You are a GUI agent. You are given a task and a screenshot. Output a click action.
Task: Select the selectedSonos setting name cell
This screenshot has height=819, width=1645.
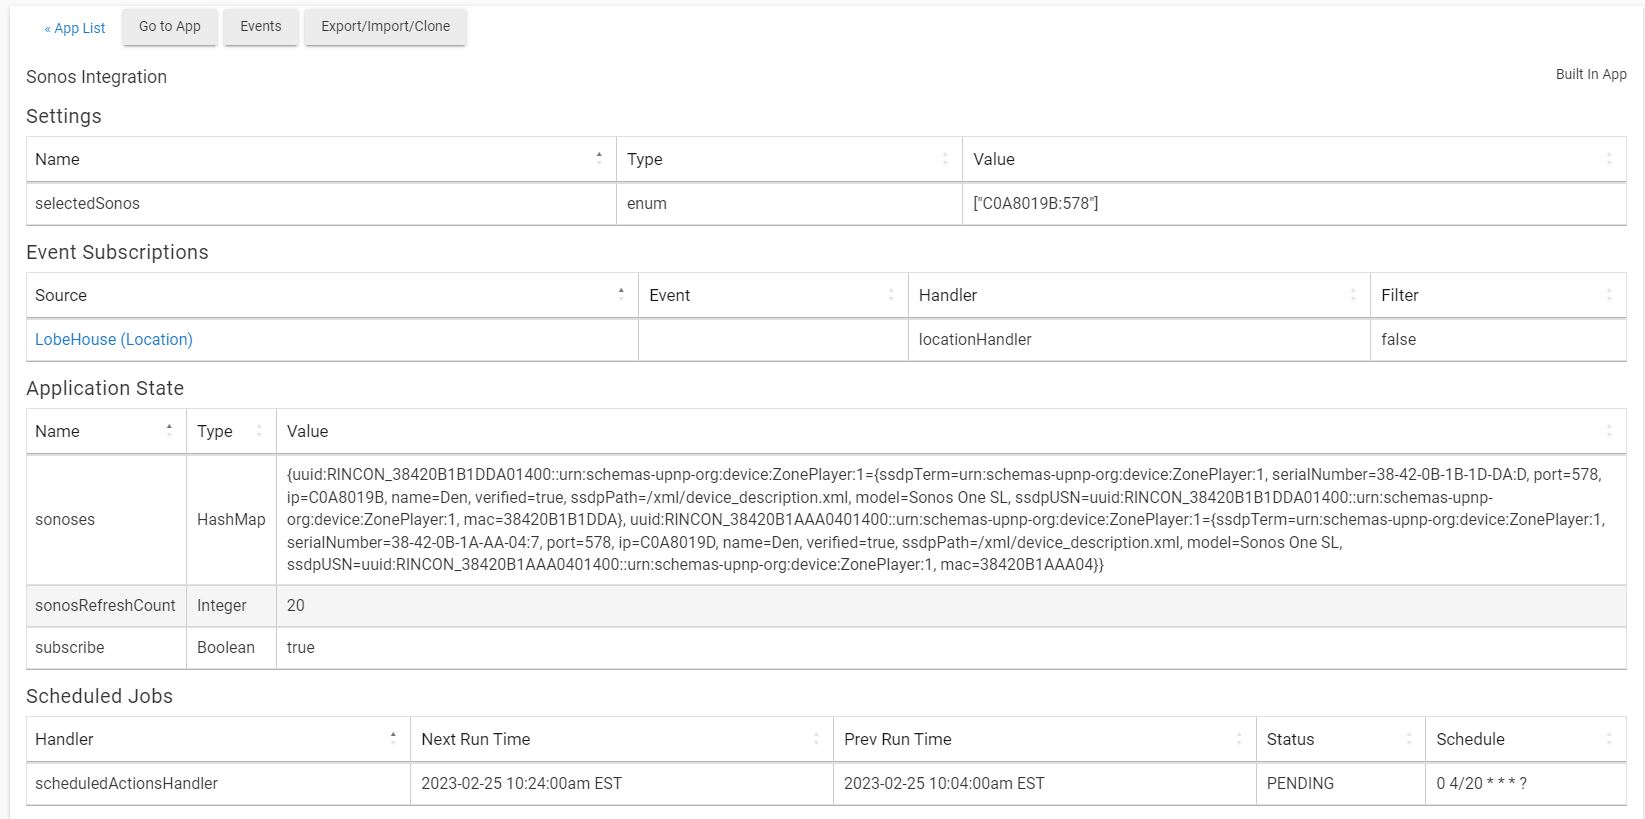(x=321, y=203)
